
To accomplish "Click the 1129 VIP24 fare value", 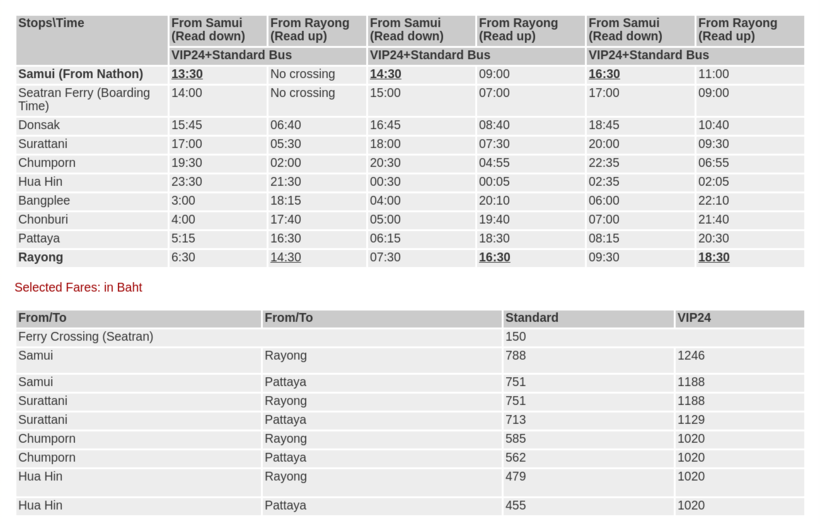I will (691, 420).
